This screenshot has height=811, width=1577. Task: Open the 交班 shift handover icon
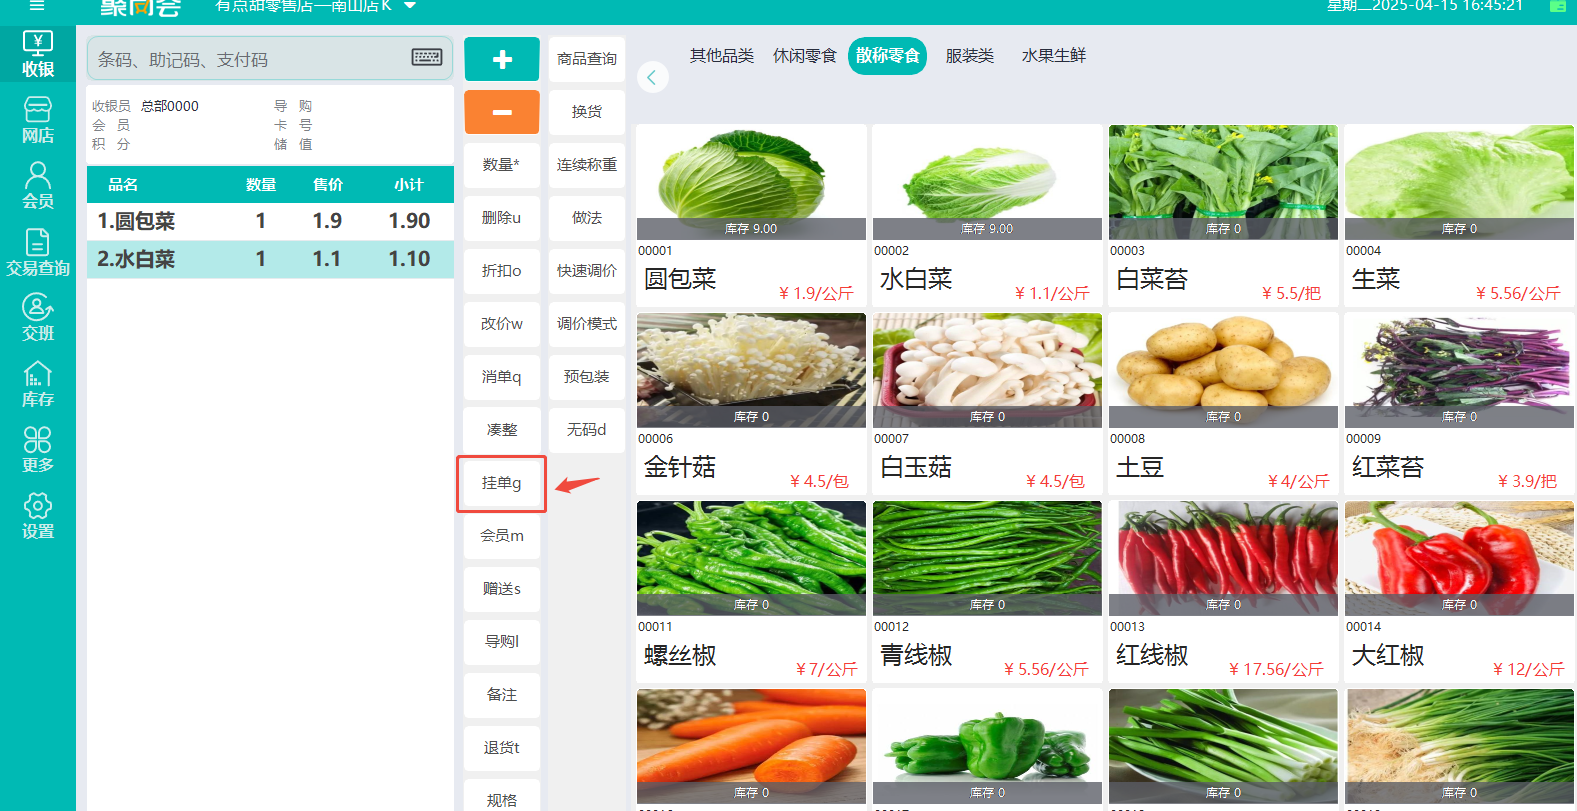click(x=38, y=318)
